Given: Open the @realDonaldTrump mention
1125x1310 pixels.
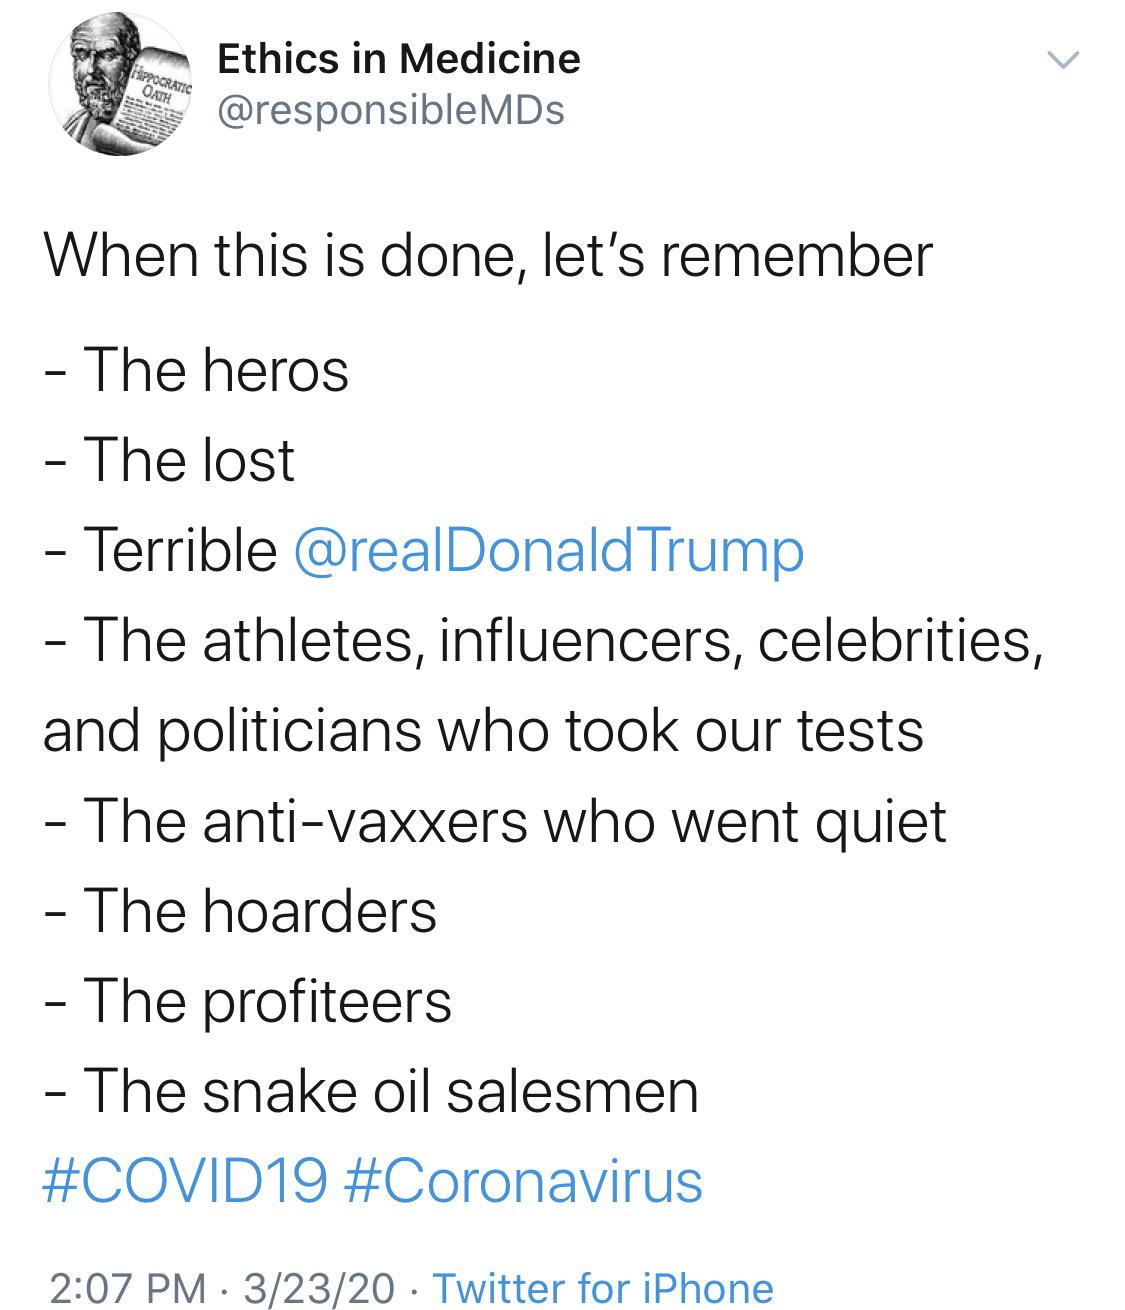Looking at the screenshot, I should click(x=549, y=550).
